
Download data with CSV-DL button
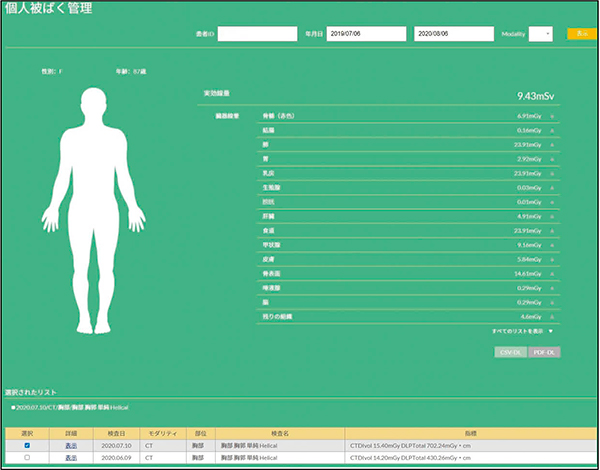point(510,352)
